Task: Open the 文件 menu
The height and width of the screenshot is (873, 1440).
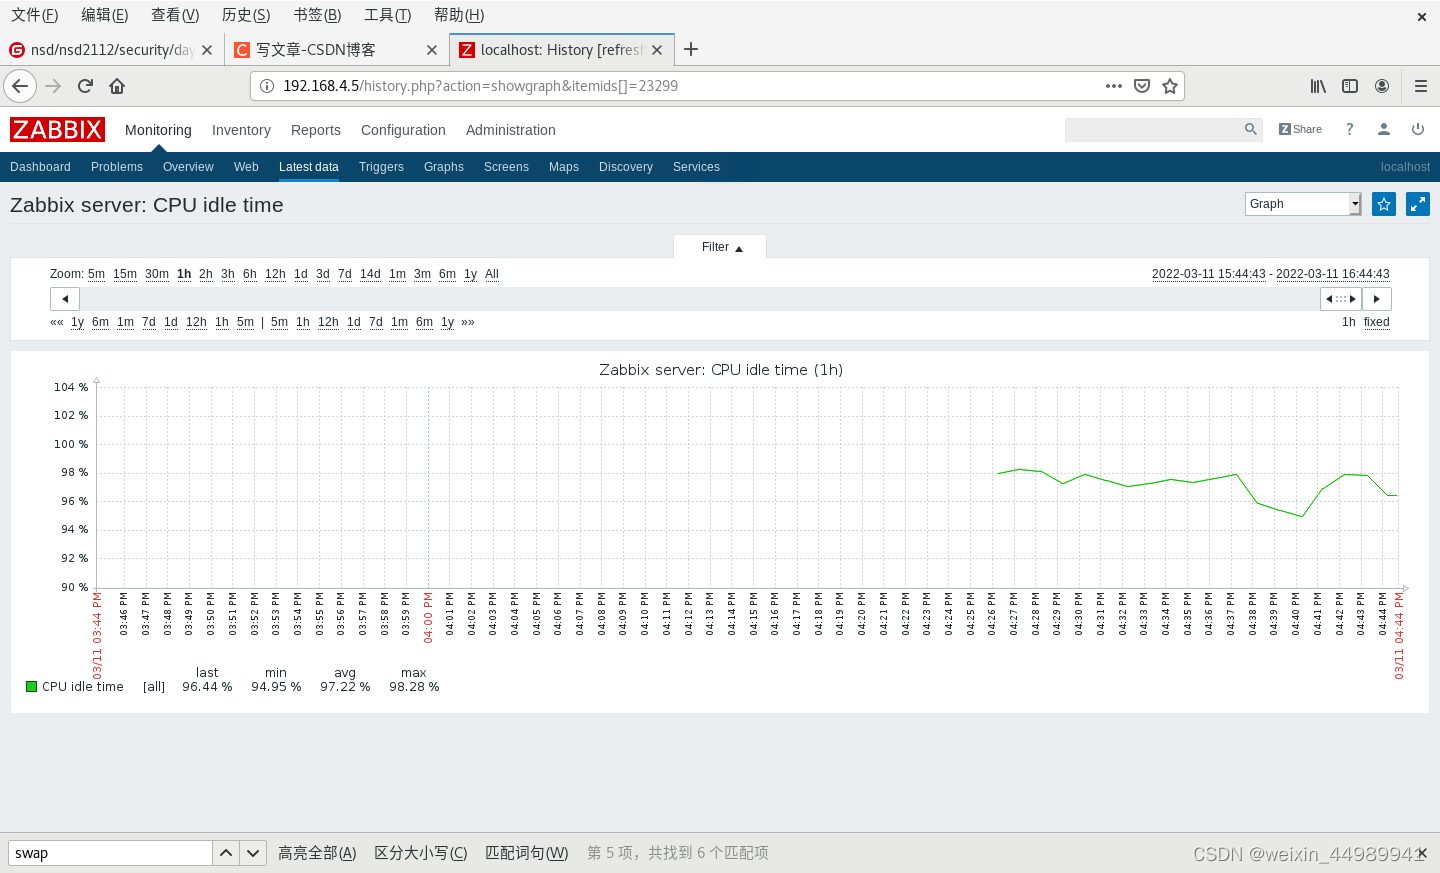Action: tap(35, 15)
